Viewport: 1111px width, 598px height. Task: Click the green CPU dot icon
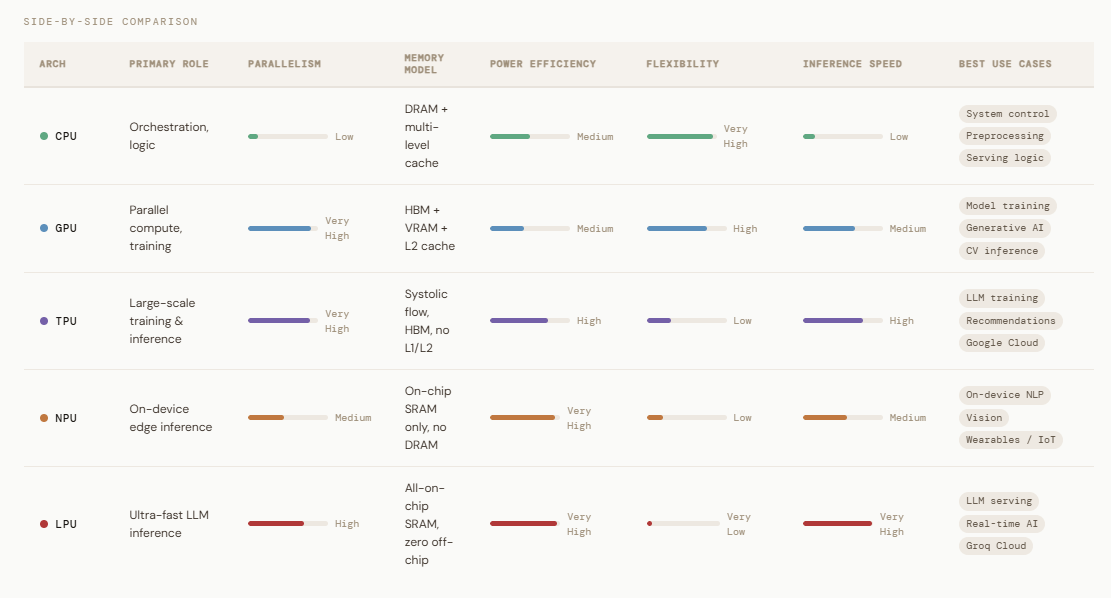click(x=44, y=136)
